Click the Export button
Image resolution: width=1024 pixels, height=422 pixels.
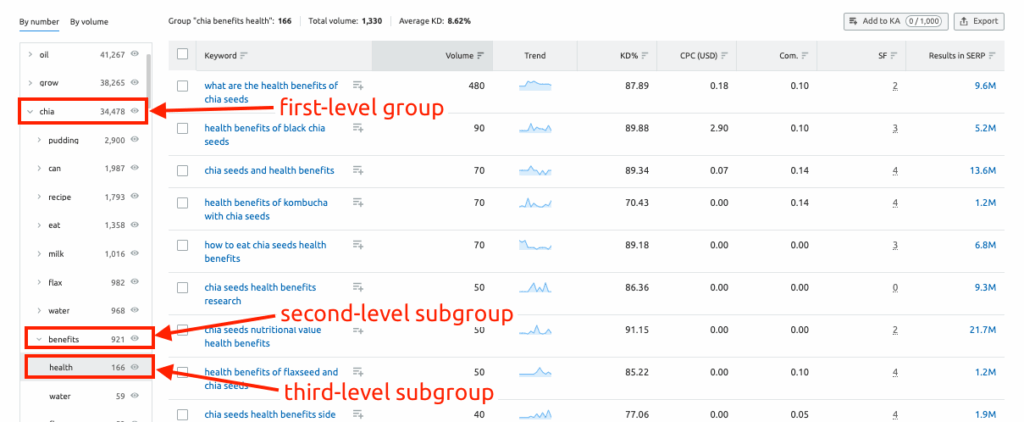click(979, 21)
